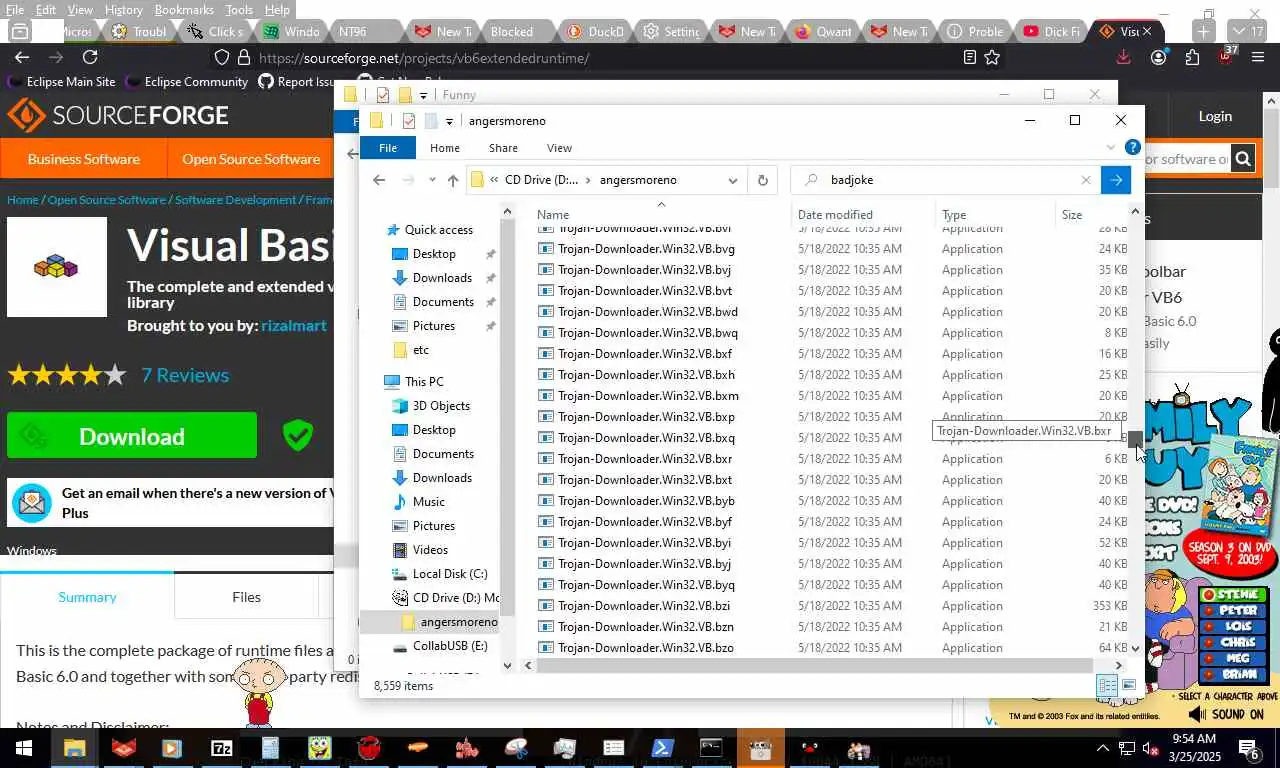1280x768 pixels.
Task: Expand the Explorer ribbon chevron
Action: point(1110,147)
